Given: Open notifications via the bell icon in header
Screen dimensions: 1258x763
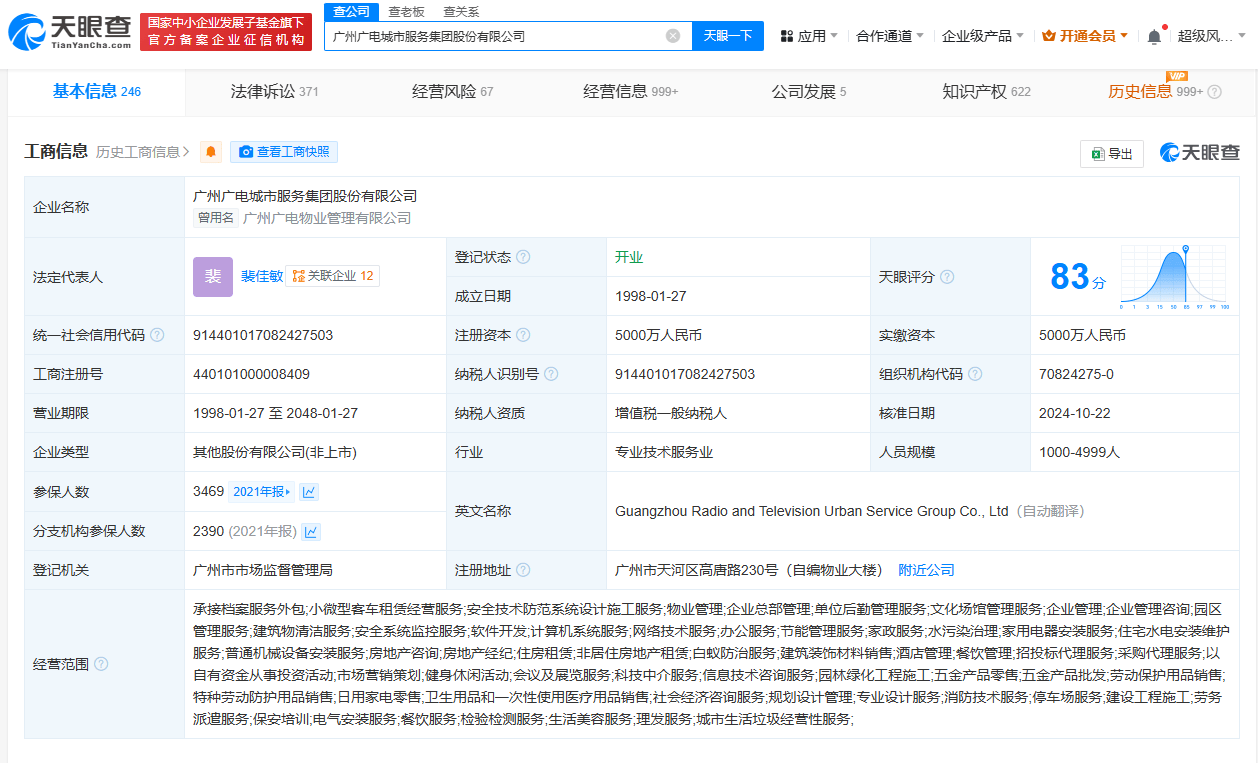Looking at the screenshot, I should [x=1154, y=36].
